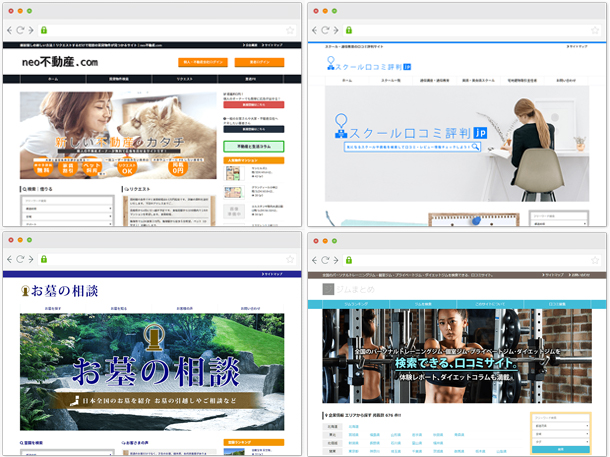Open first floor-plan thumbnail in neo不動産.com sidebar
This screenshot has height=457, width=610.
tap(234, 173)
